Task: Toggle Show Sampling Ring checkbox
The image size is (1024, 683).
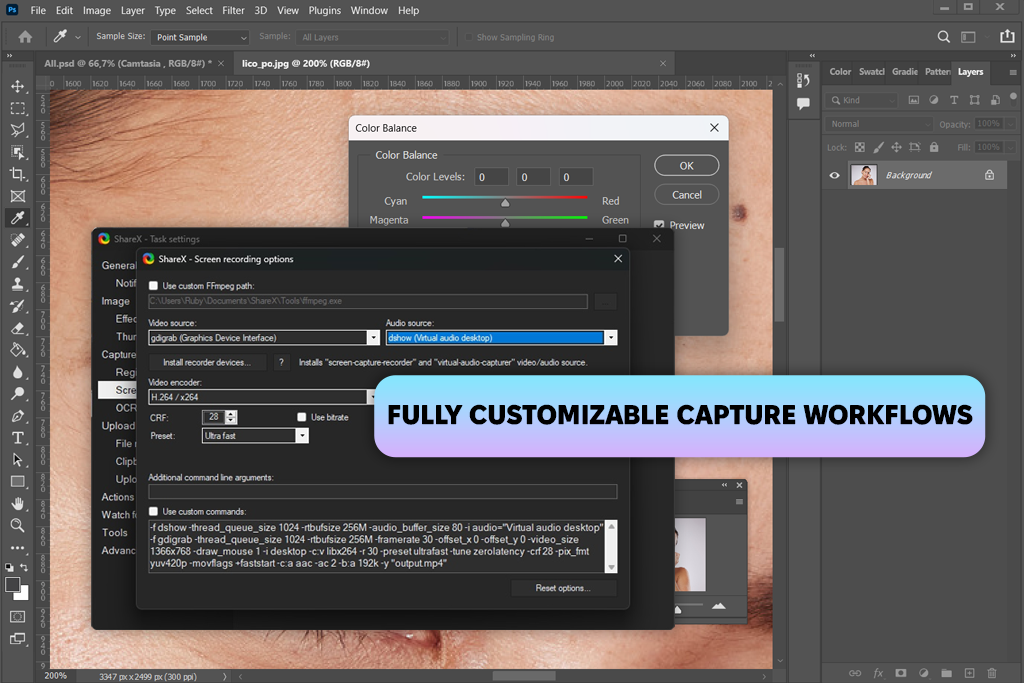Action: 468,37
